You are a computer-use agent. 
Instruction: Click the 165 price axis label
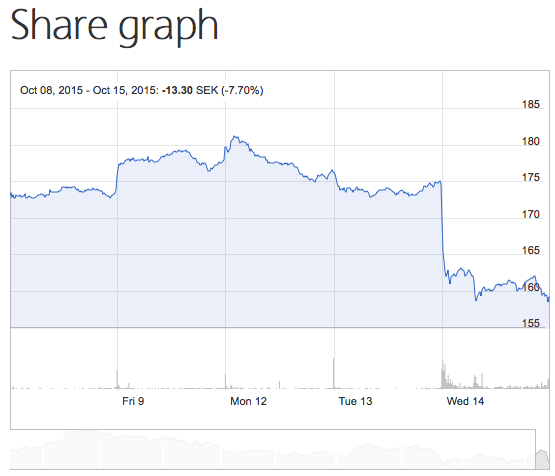click(x=531, y=251)
